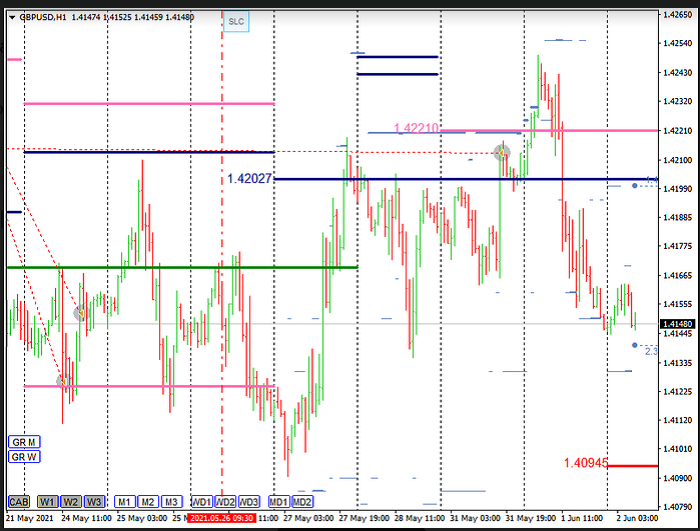
Task: Click the red 2021.05.26 09:30 time marker
Action: tap(220, 519)
